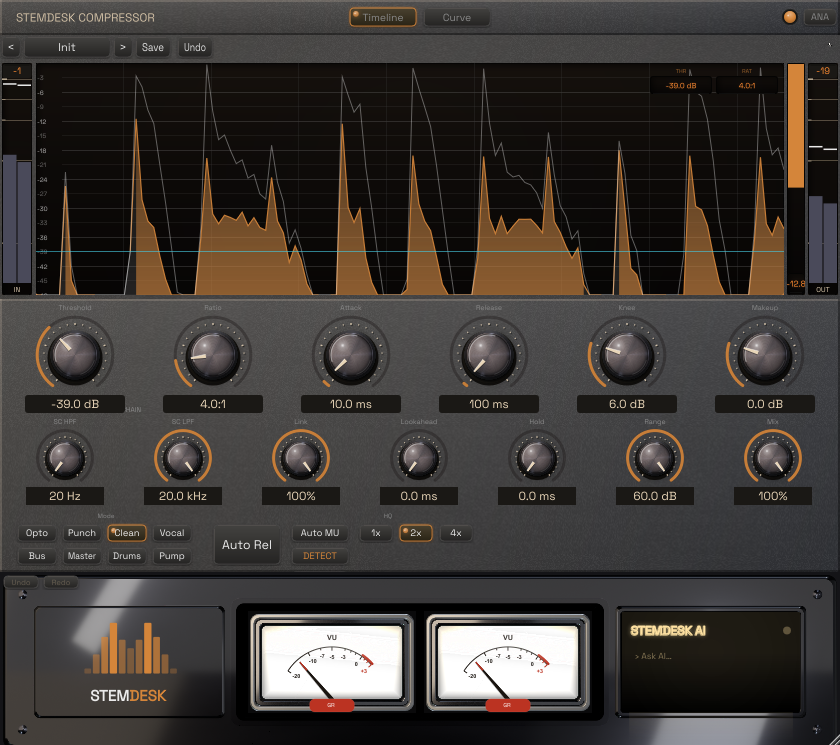Click the Makeup gain knob
Viewport: 840px width, 745px height.
click(x=764, y=355)
